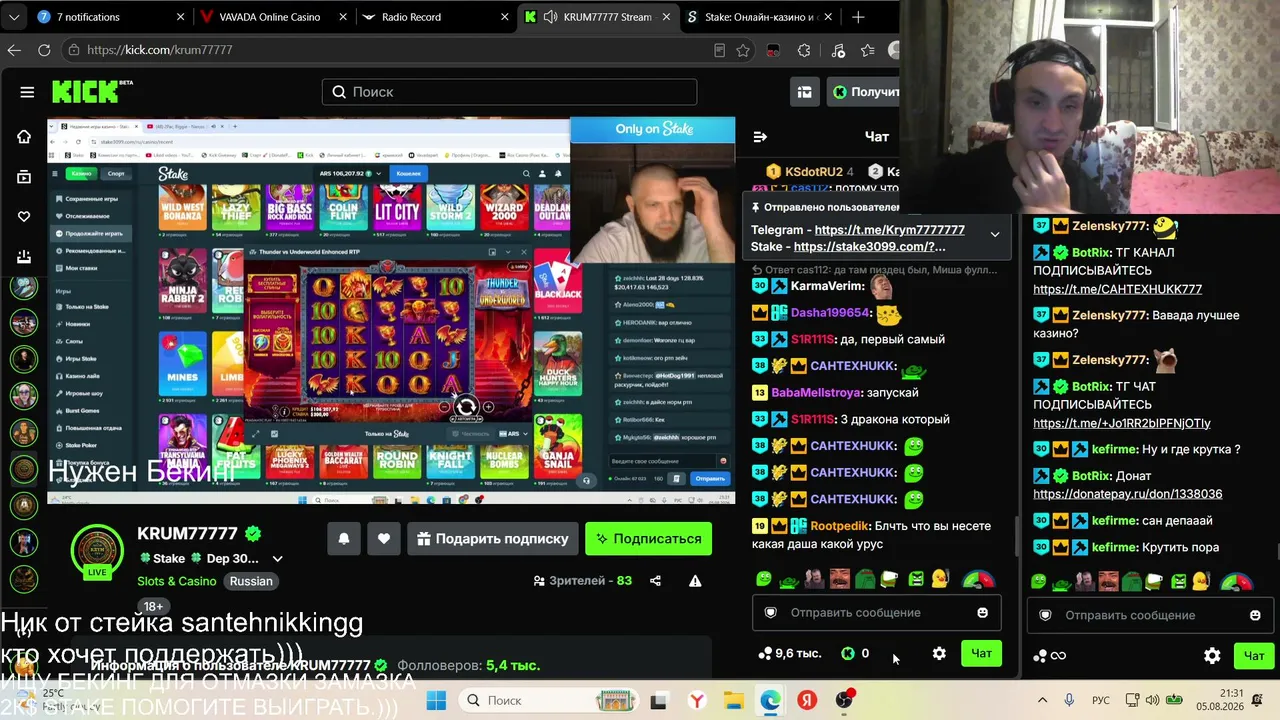Viewport: 1280px width, 720px height.
Task: Click the KRUM77777 channel avatar
Action: point(97,551)
